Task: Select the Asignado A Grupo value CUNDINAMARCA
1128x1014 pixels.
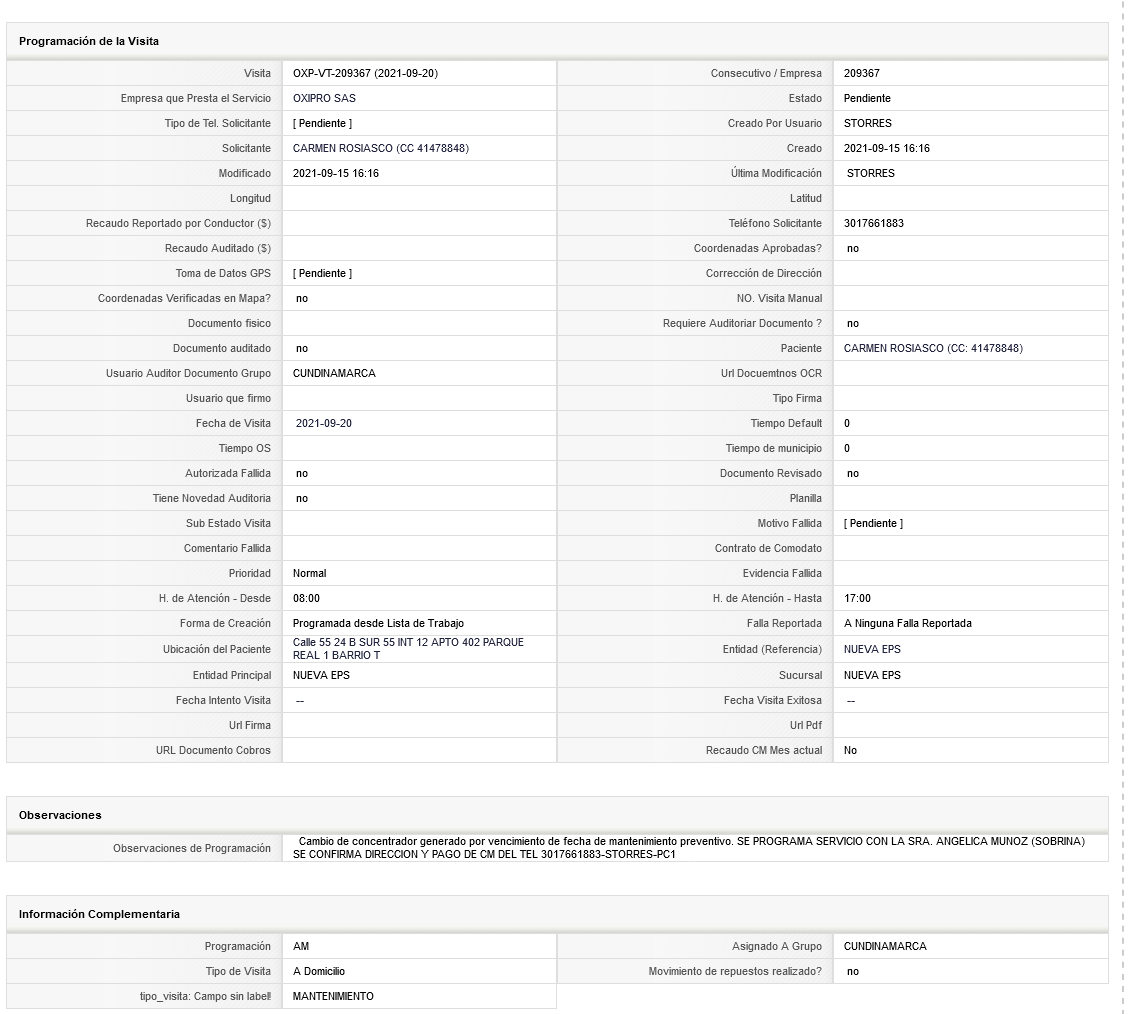Action: [885, 946]
